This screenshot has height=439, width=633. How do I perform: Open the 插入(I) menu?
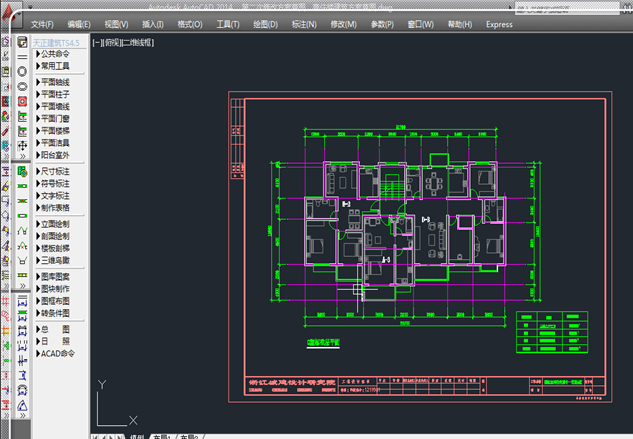coord(153,25)
